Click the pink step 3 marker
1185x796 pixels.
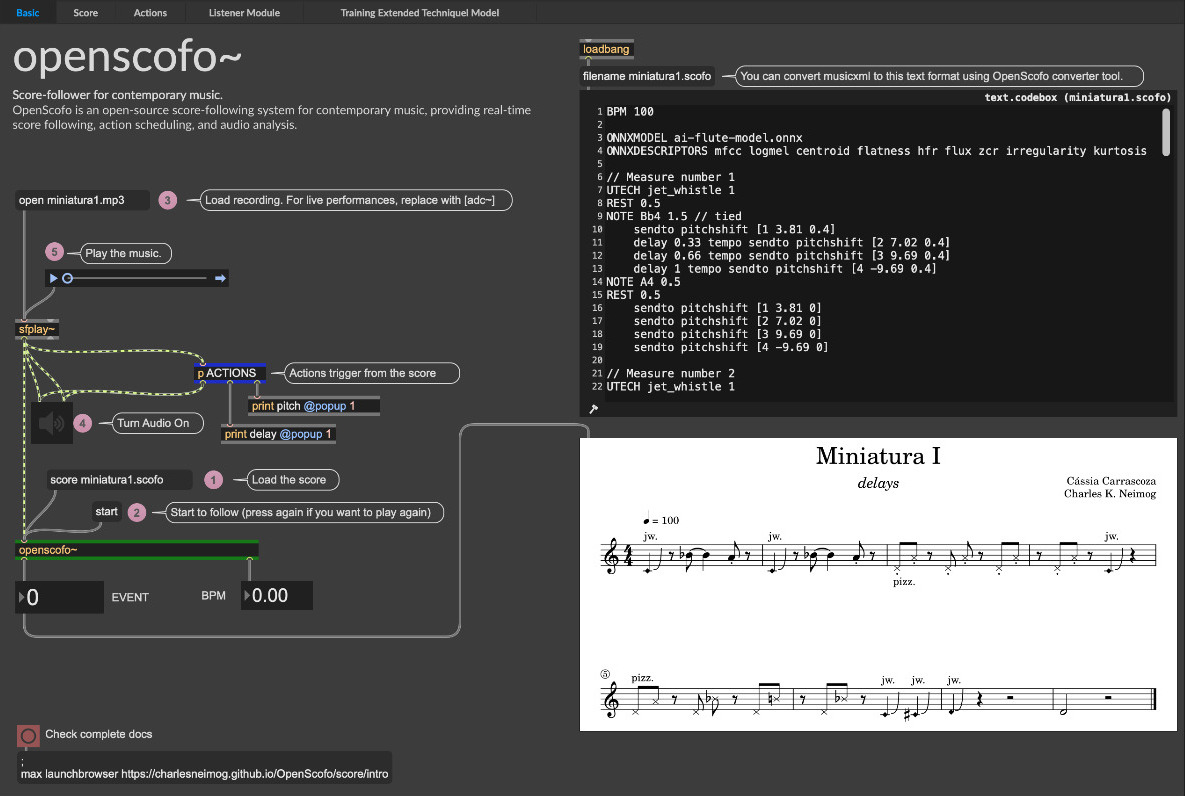167,200
